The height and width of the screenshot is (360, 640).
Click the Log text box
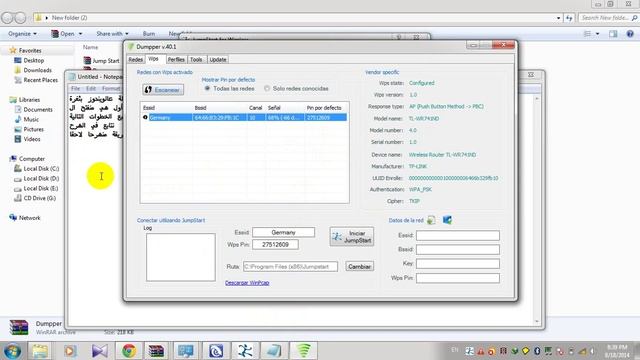(x=181, y=257)
